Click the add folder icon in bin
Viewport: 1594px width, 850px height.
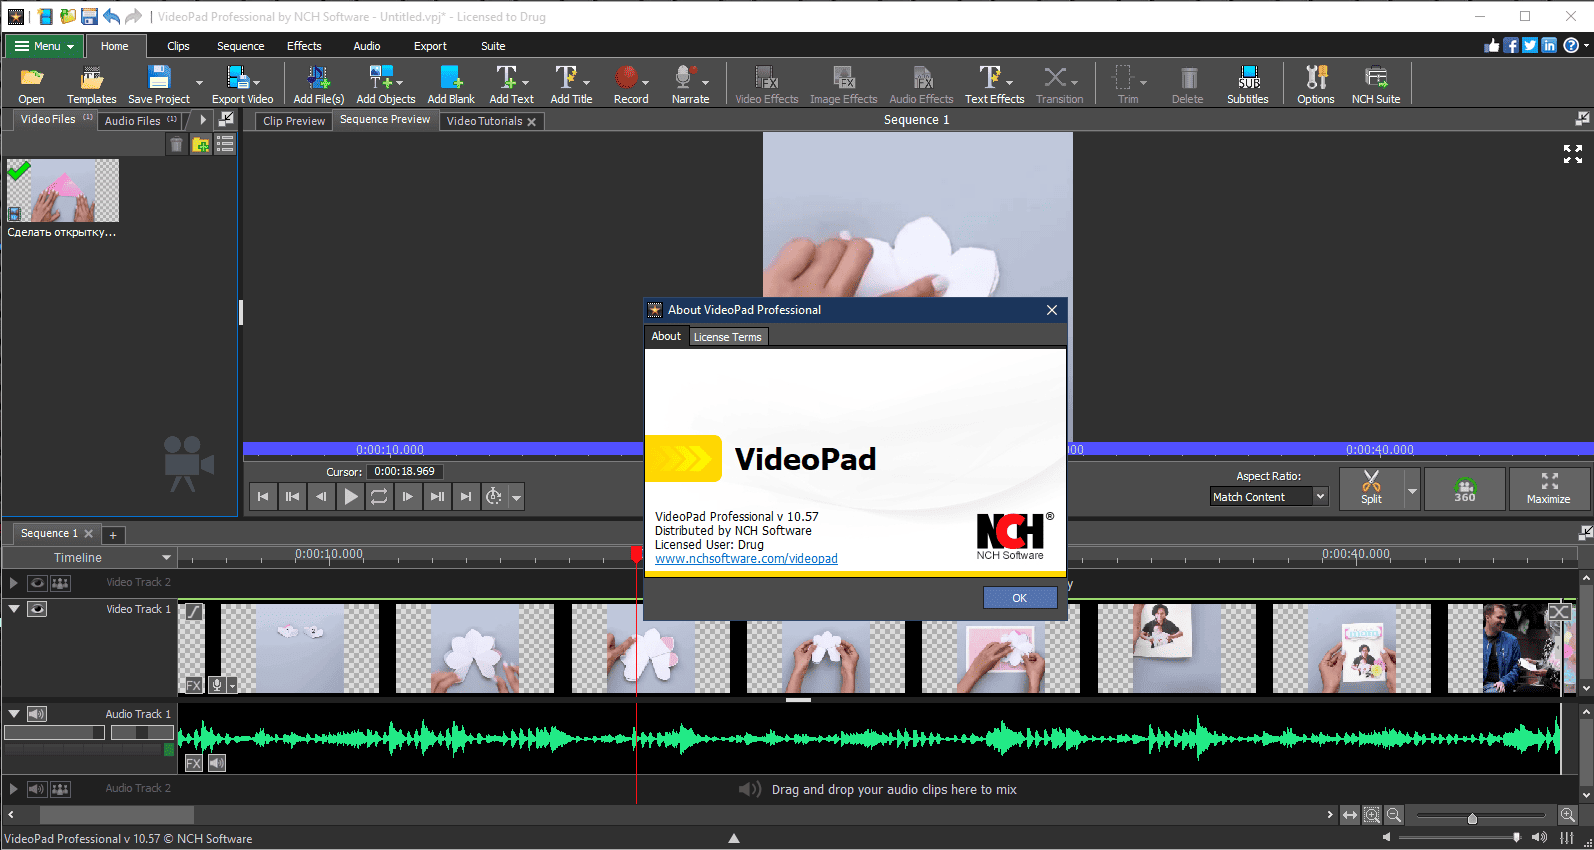(x=201, y=145)
